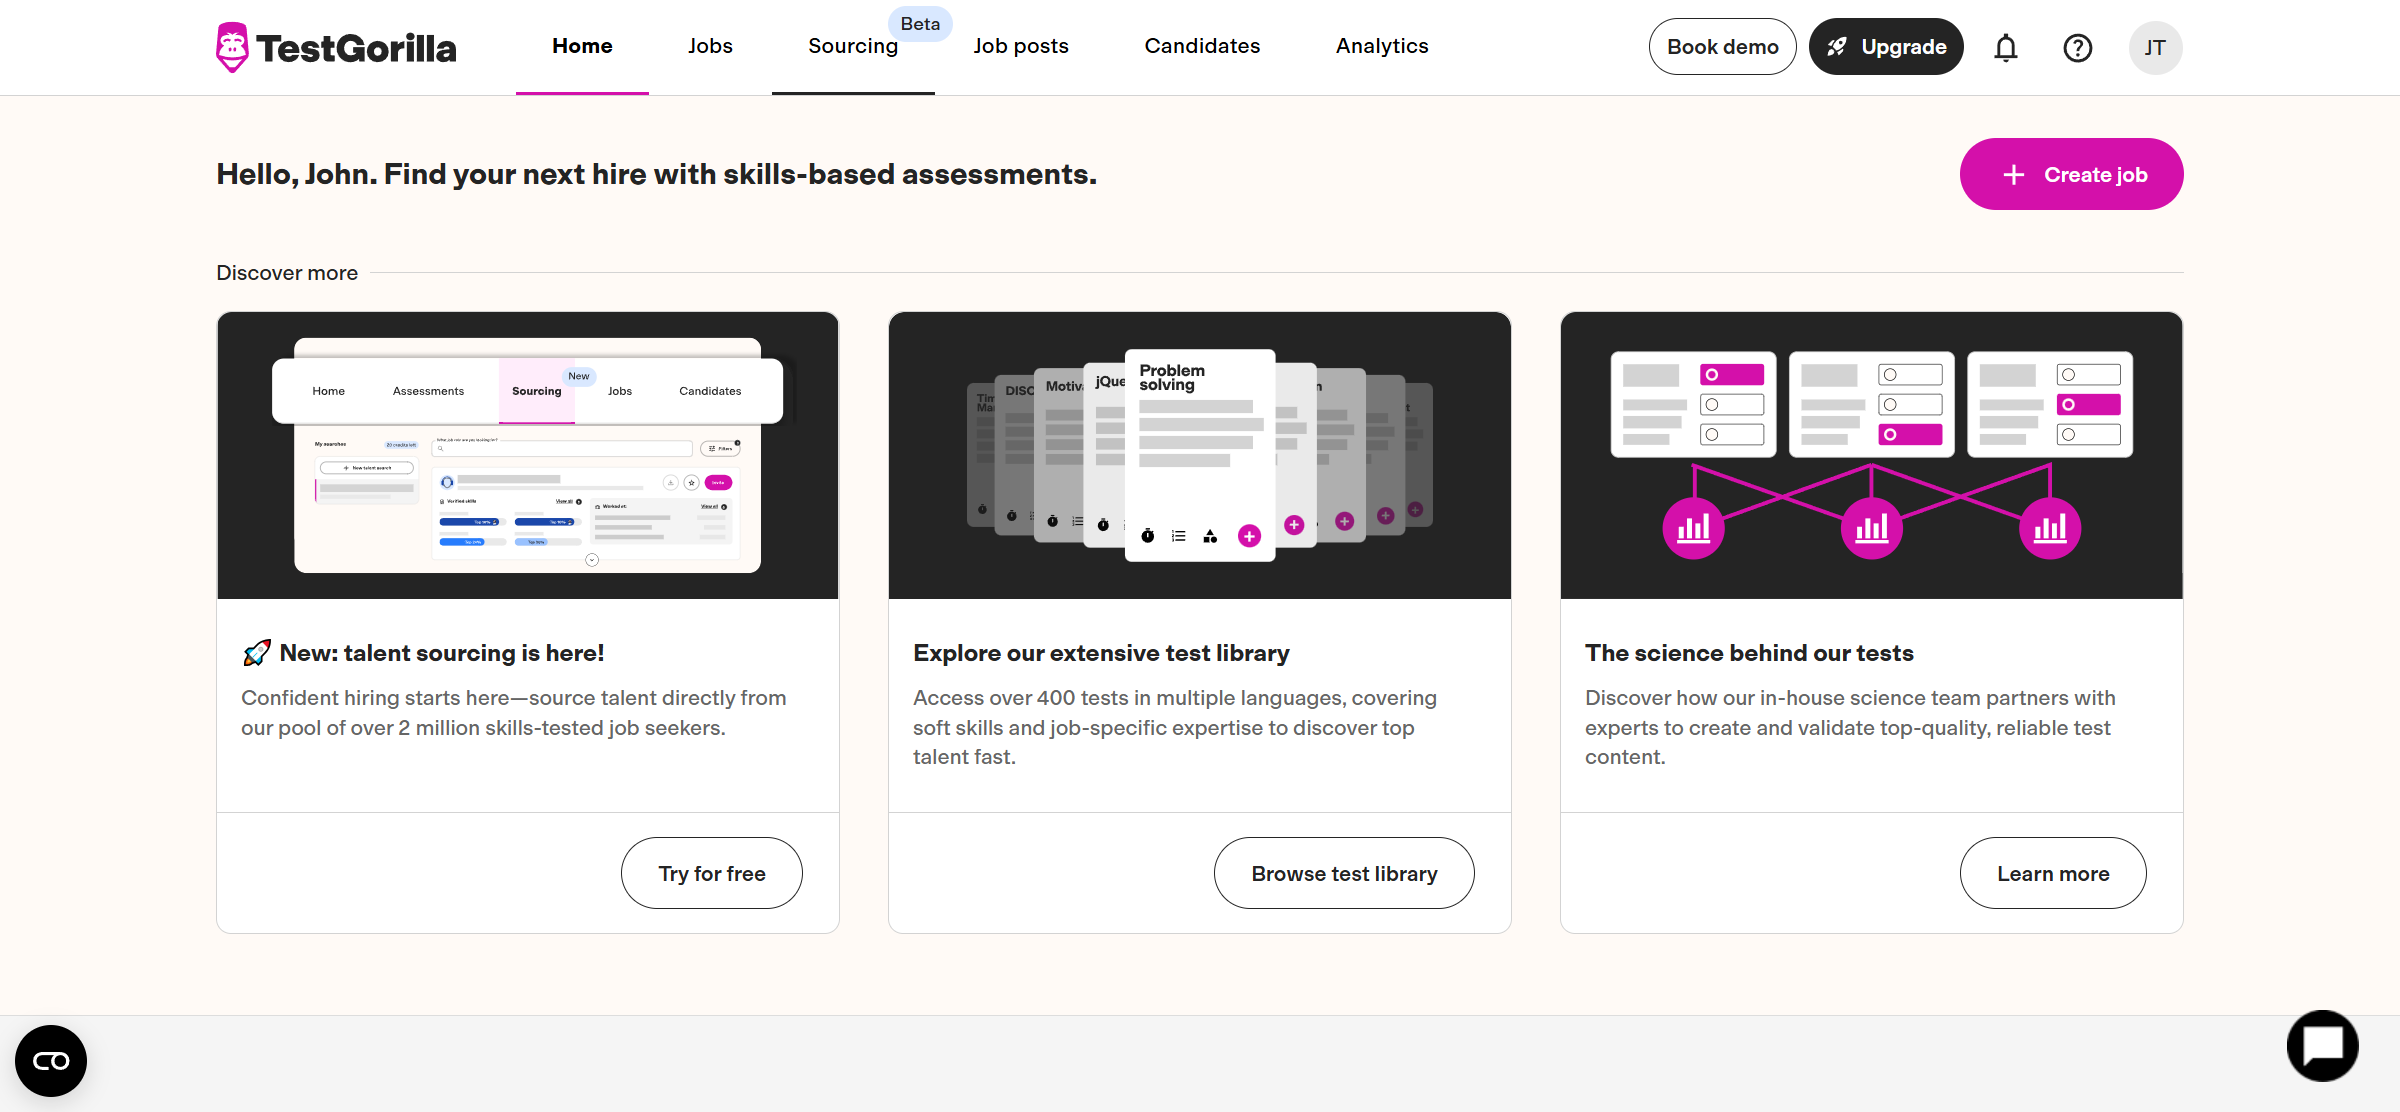Click the Book demo button
The height and width of the screenshot is (1112, 2400).
coord(1722,47)
